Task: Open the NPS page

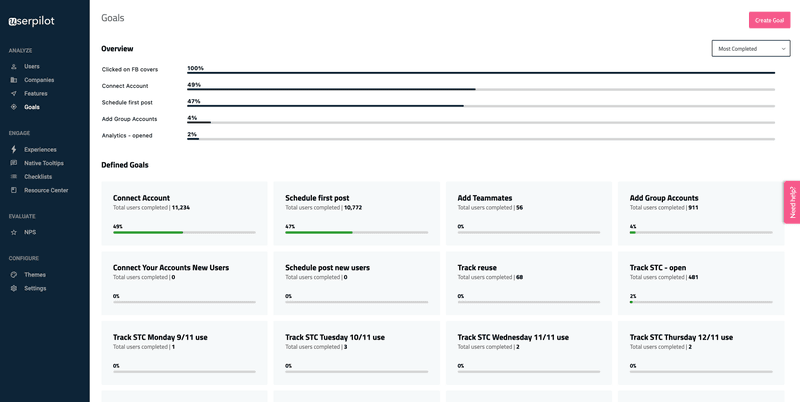Action: [30, 232]
